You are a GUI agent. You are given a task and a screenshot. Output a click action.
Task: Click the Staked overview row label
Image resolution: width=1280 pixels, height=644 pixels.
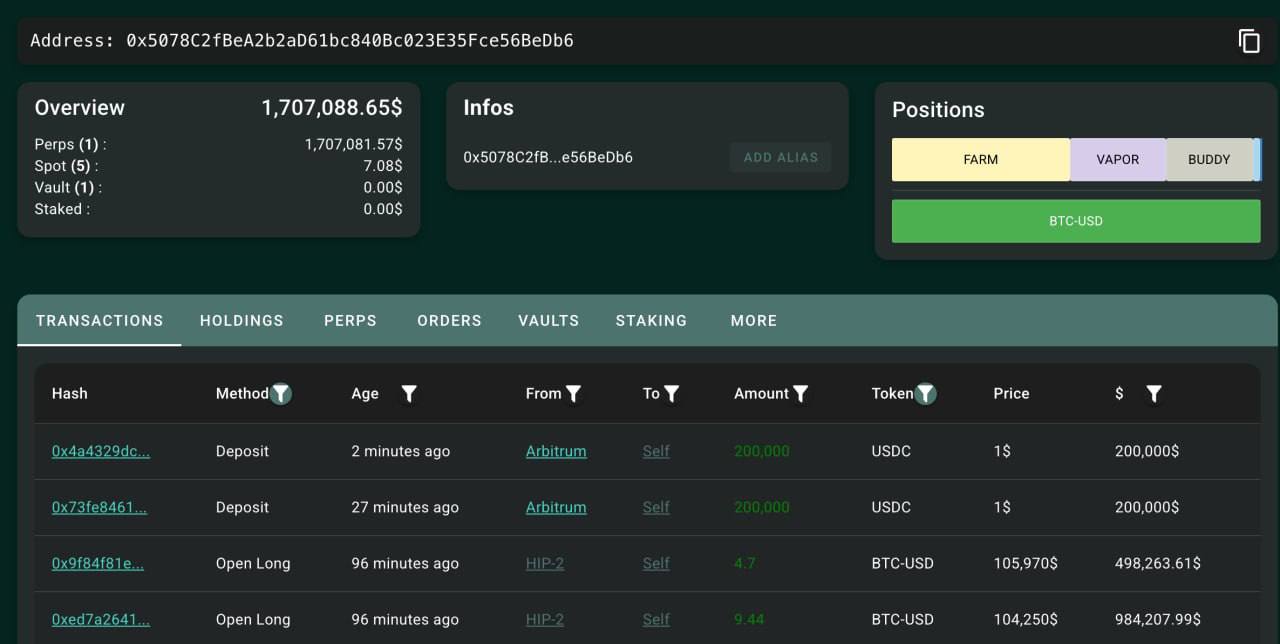coord(62,209)
